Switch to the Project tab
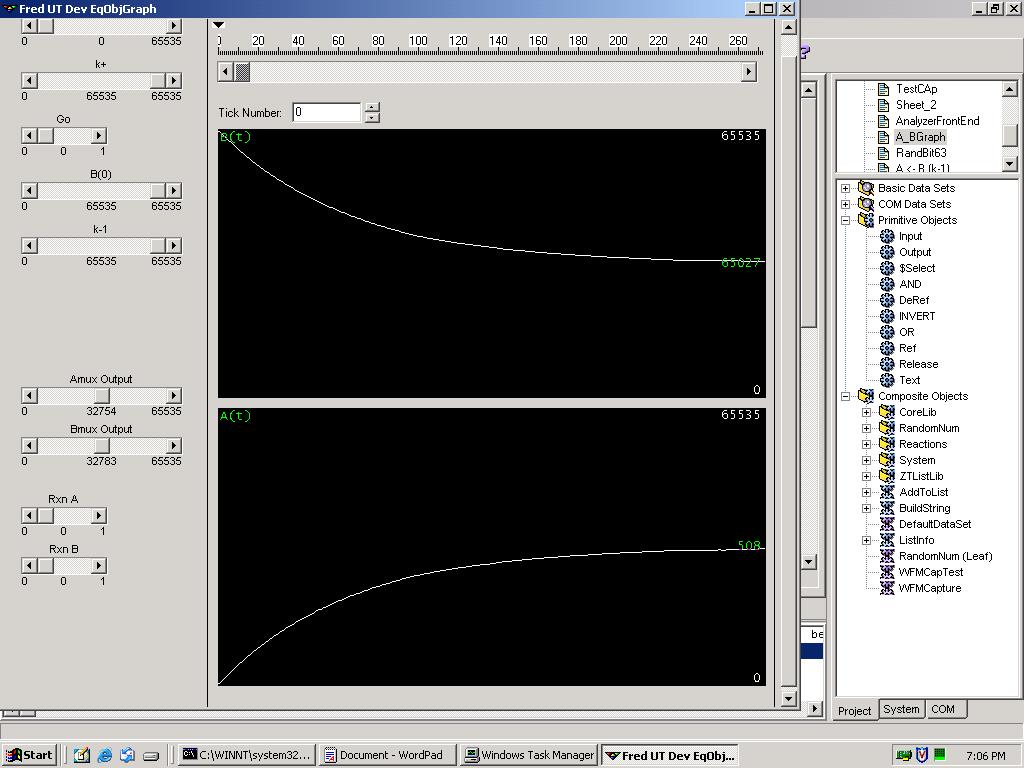This screenshot has width=1024, height=768. tap(855, 711)
